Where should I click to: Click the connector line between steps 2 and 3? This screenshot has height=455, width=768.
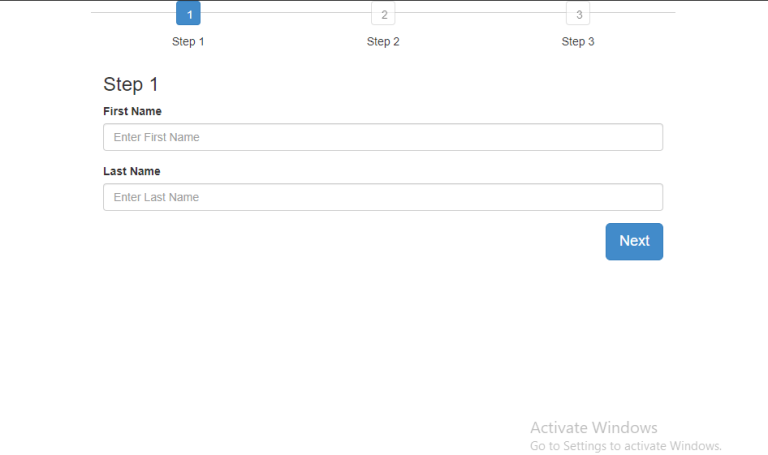click(480, 13)
